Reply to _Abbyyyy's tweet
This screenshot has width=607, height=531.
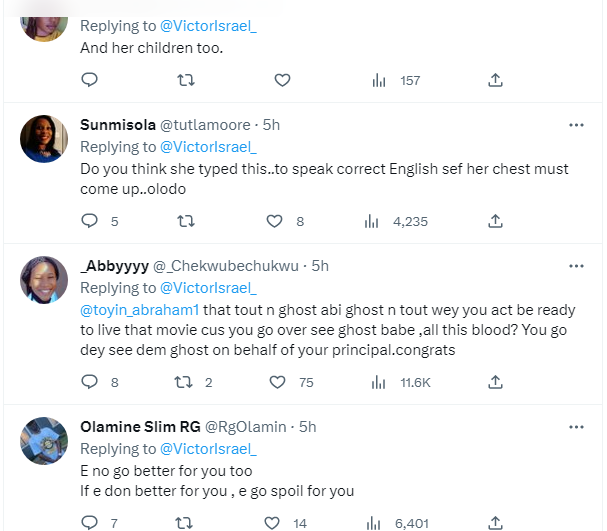[x=89, y=381]
